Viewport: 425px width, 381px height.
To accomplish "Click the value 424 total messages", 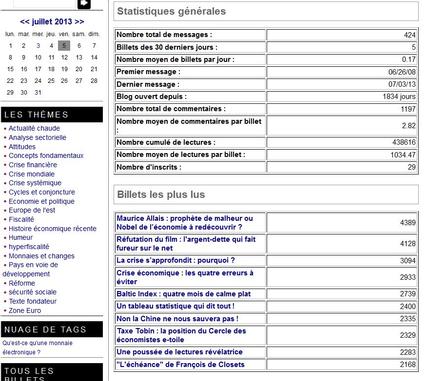I will click(410, 35).
